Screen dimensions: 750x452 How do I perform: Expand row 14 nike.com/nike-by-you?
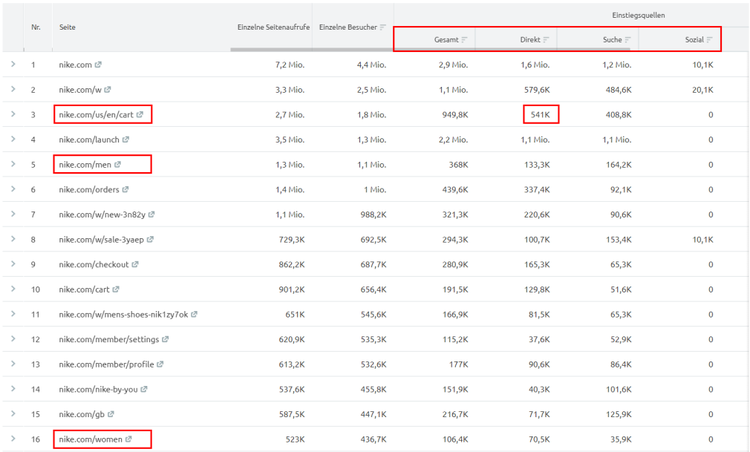tap(13, 388)
